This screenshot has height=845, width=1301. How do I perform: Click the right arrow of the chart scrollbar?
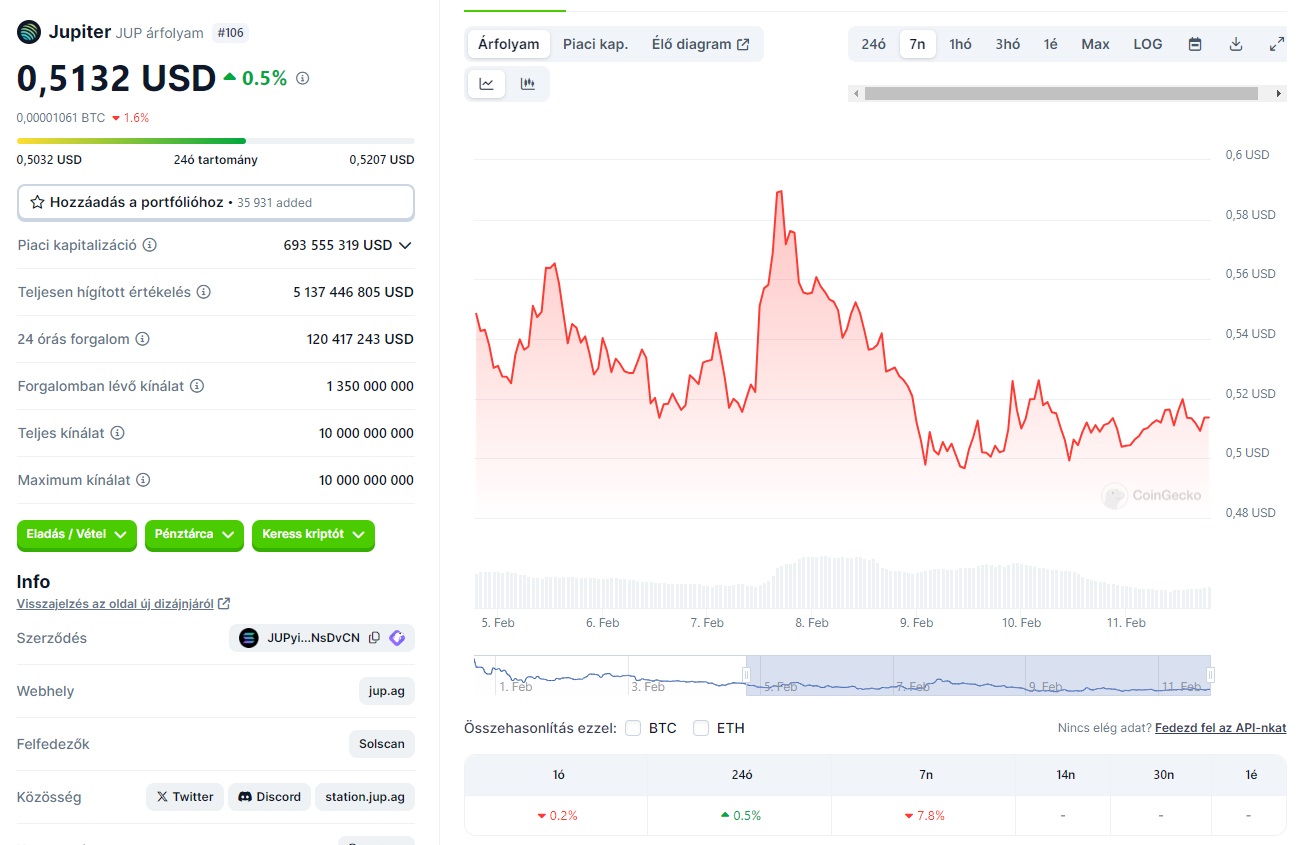pos(1279,94)
